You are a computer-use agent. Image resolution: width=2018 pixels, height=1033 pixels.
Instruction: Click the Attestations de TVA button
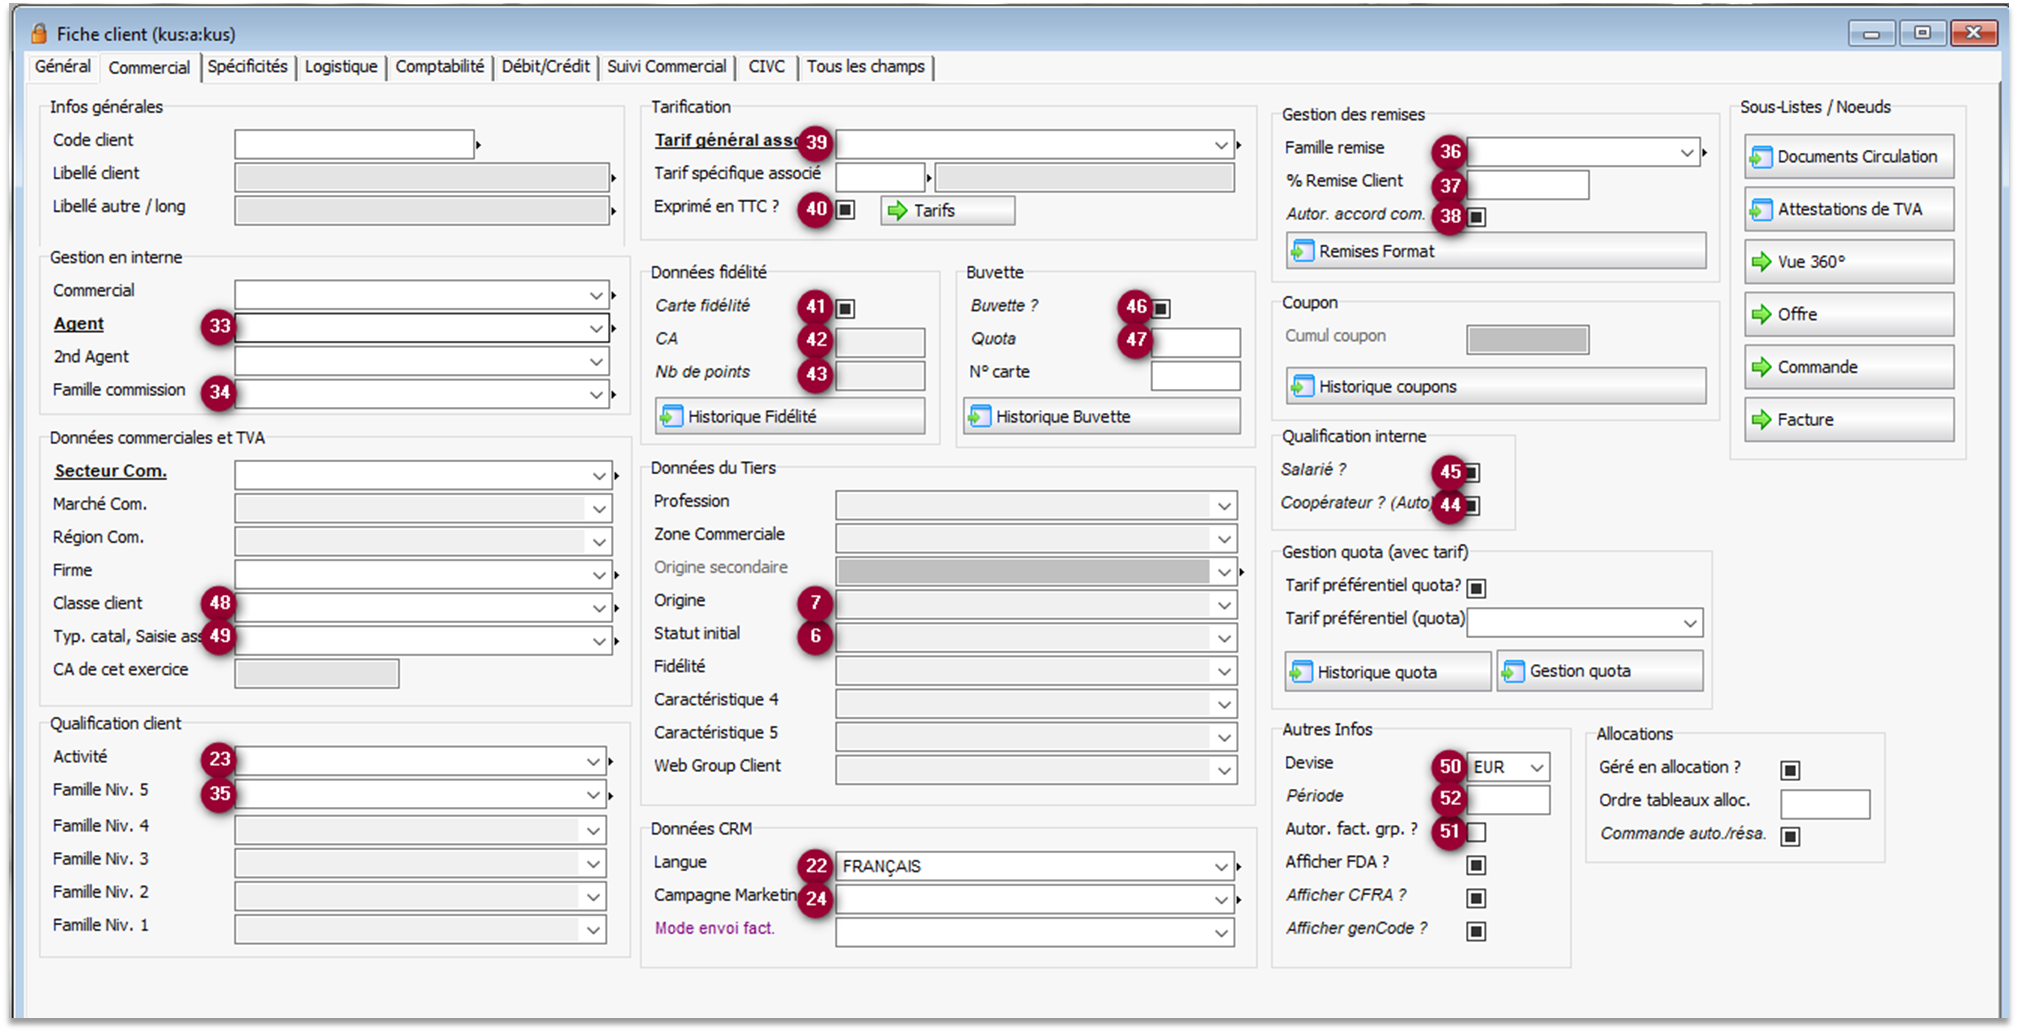pyautogui.click(x=1848, y=209)
